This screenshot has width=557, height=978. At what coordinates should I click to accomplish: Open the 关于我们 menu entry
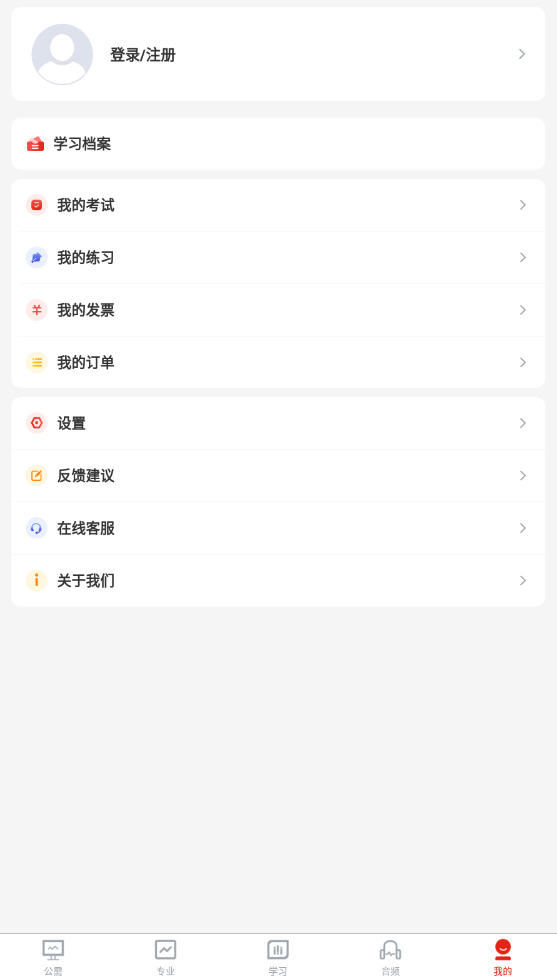point(278,581)
